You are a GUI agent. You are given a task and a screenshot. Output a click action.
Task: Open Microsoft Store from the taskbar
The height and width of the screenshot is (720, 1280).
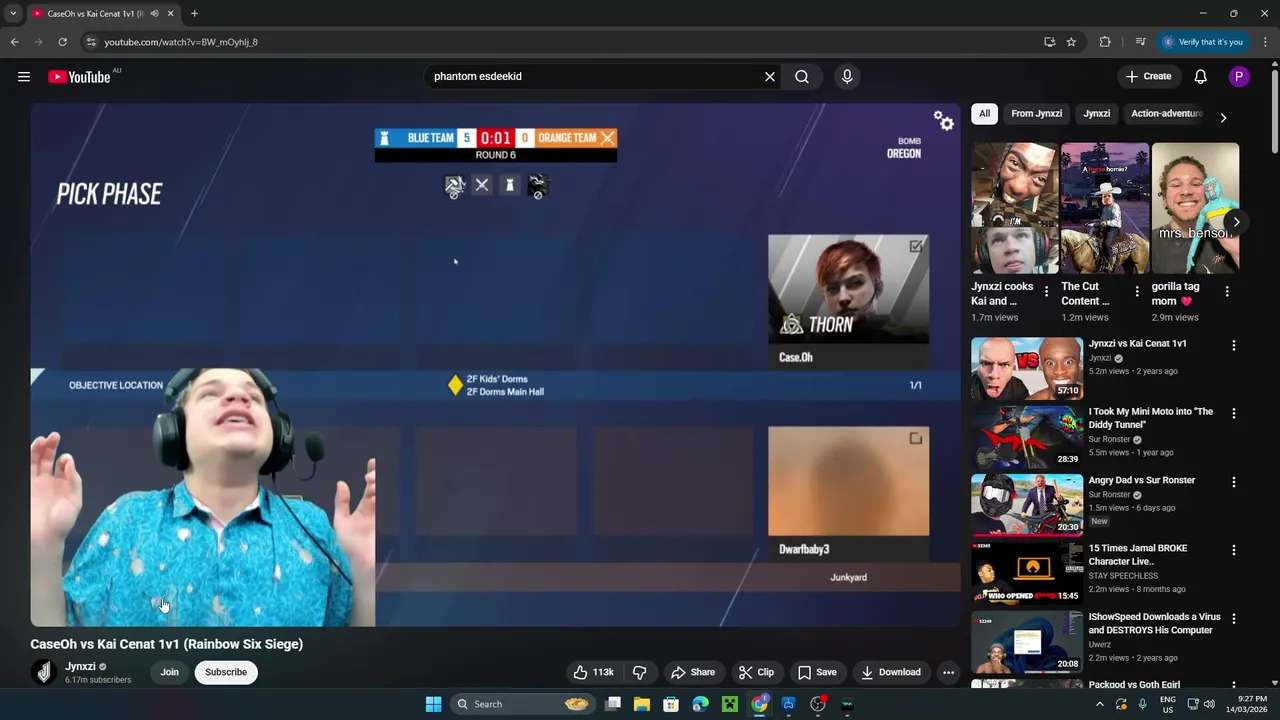point(671,704)
